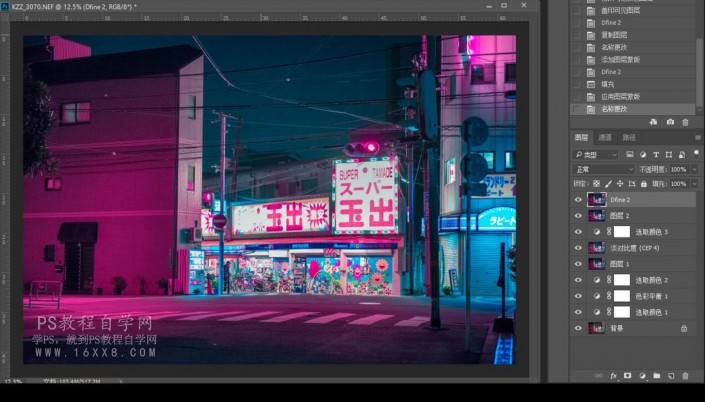This screenshot has height=402, width=705.
Task: Open layer style fx menu
Action: click(613, 376)
